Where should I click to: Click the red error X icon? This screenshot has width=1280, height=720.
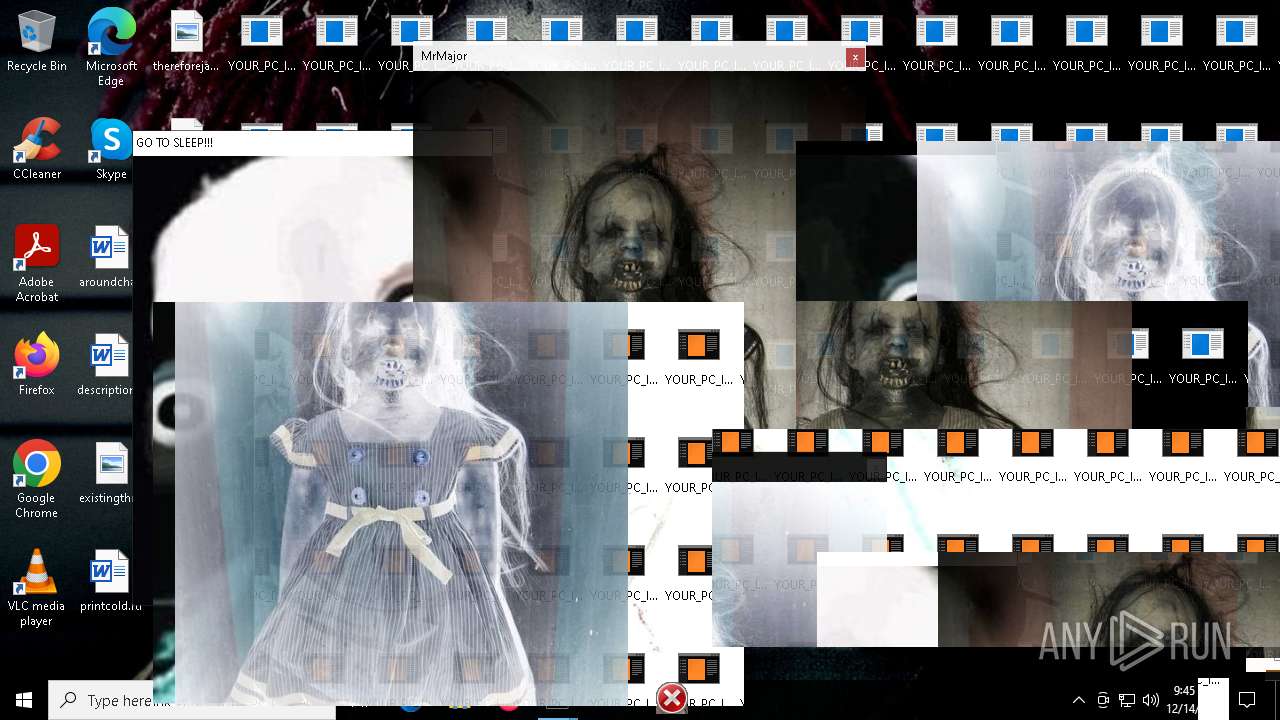pyautogui.click(x=672, y=698)
